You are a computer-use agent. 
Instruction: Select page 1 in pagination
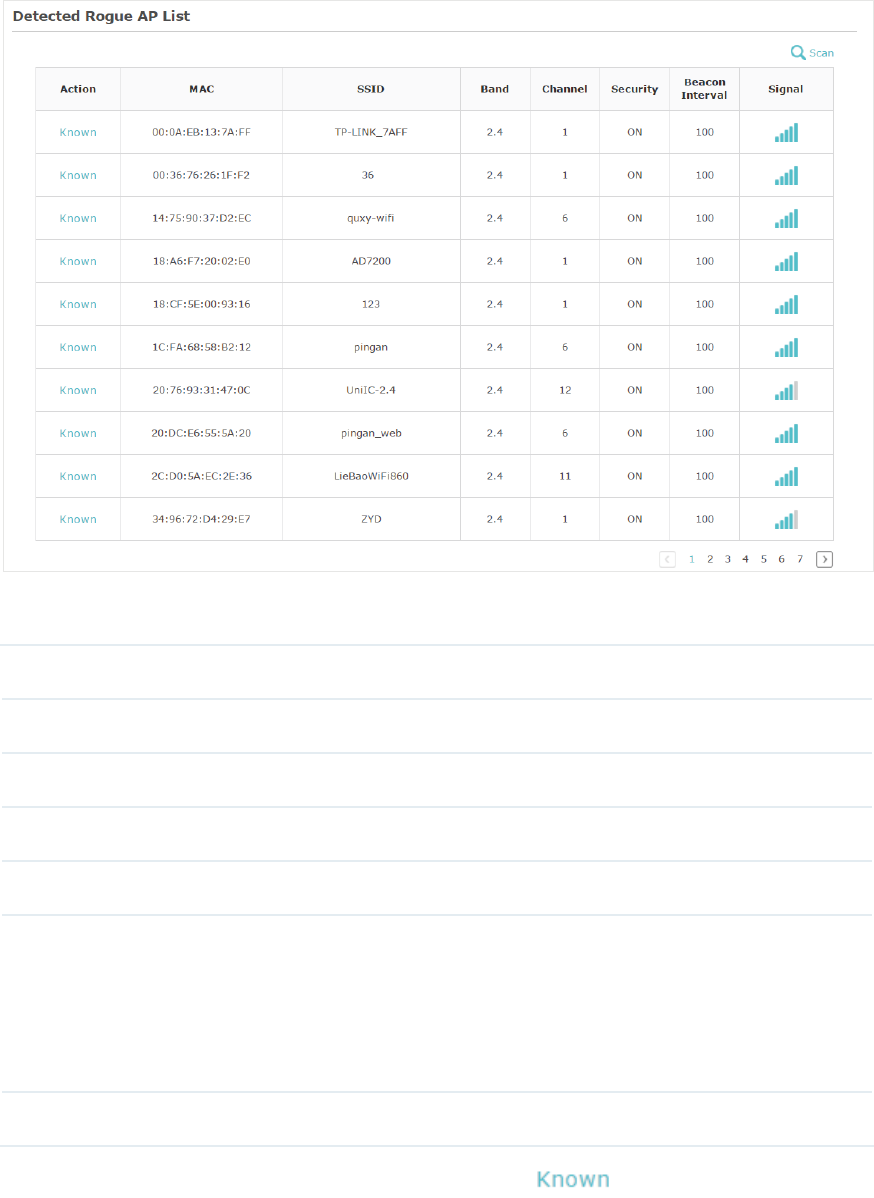tap(691, 559)
